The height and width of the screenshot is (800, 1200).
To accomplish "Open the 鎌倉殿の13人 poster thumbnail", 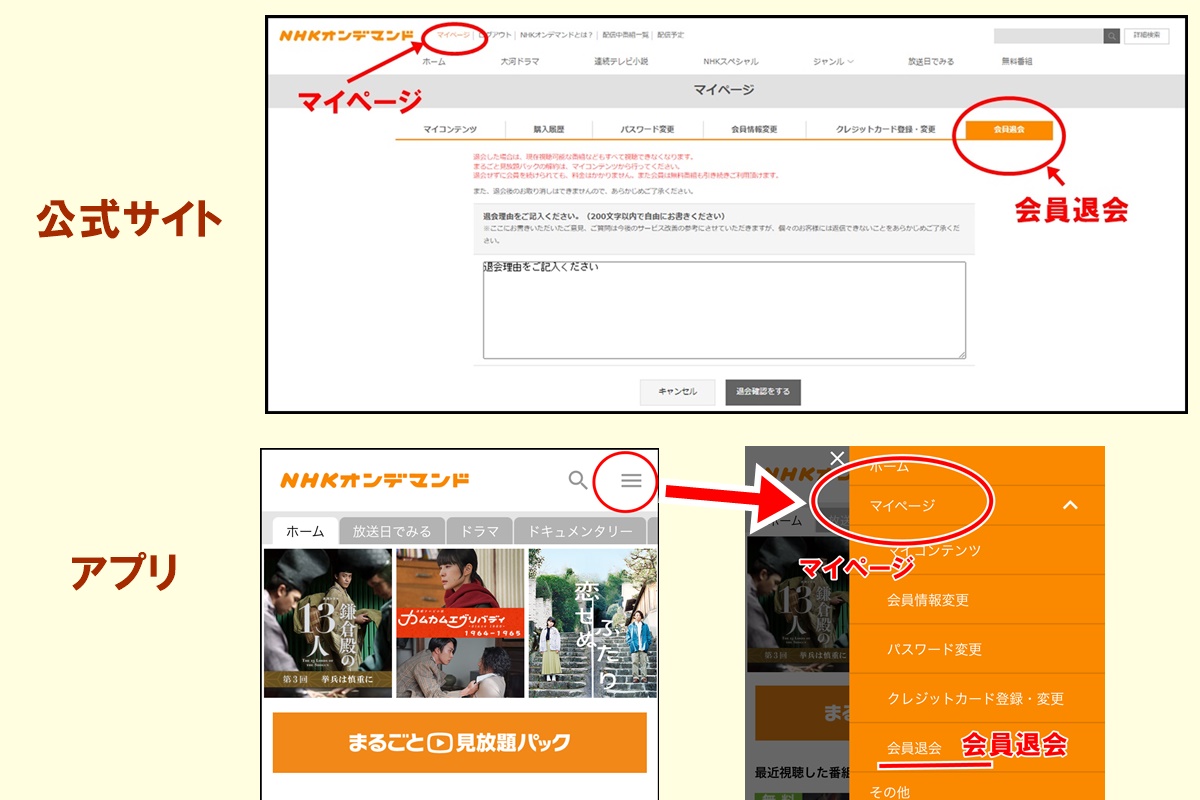I will click(x=328, y=622).
